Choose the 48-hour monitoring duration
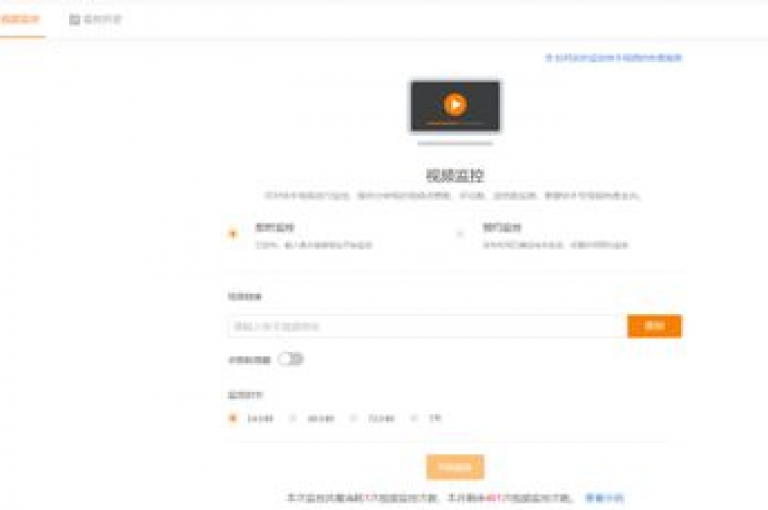 [293, 418]
